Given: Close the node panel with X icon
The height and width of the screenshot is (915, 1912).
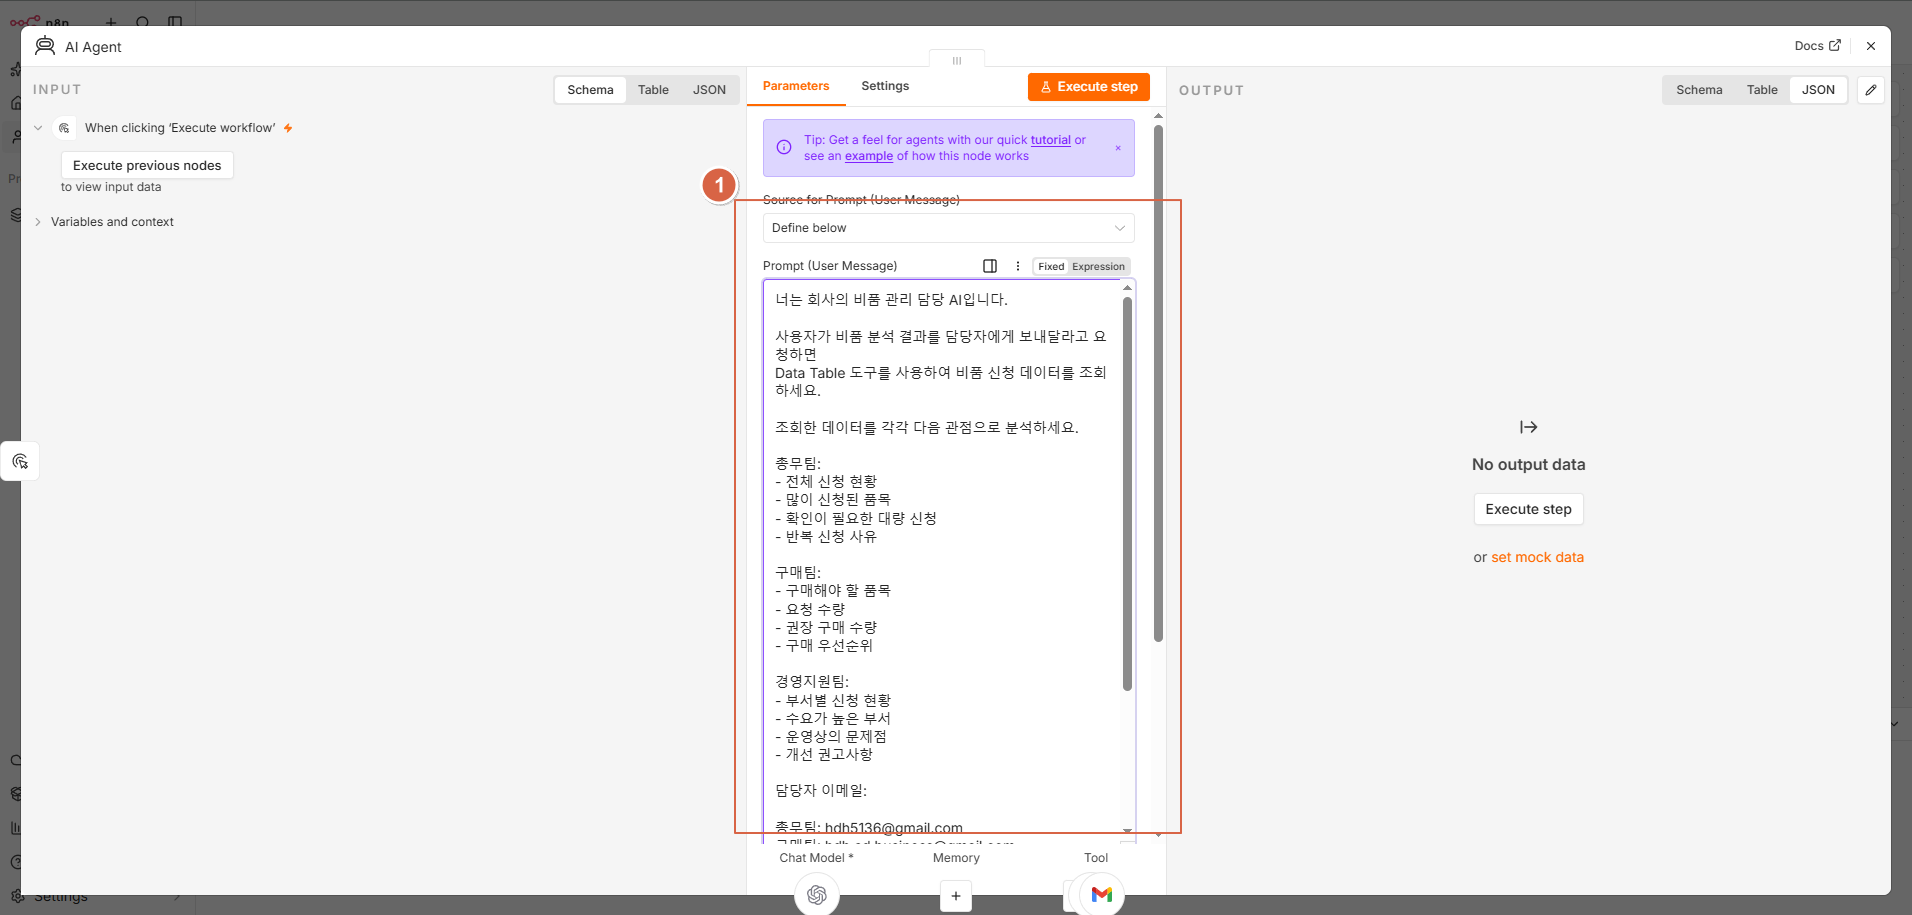Looking at the screenshot, I should coord(1871,46).
